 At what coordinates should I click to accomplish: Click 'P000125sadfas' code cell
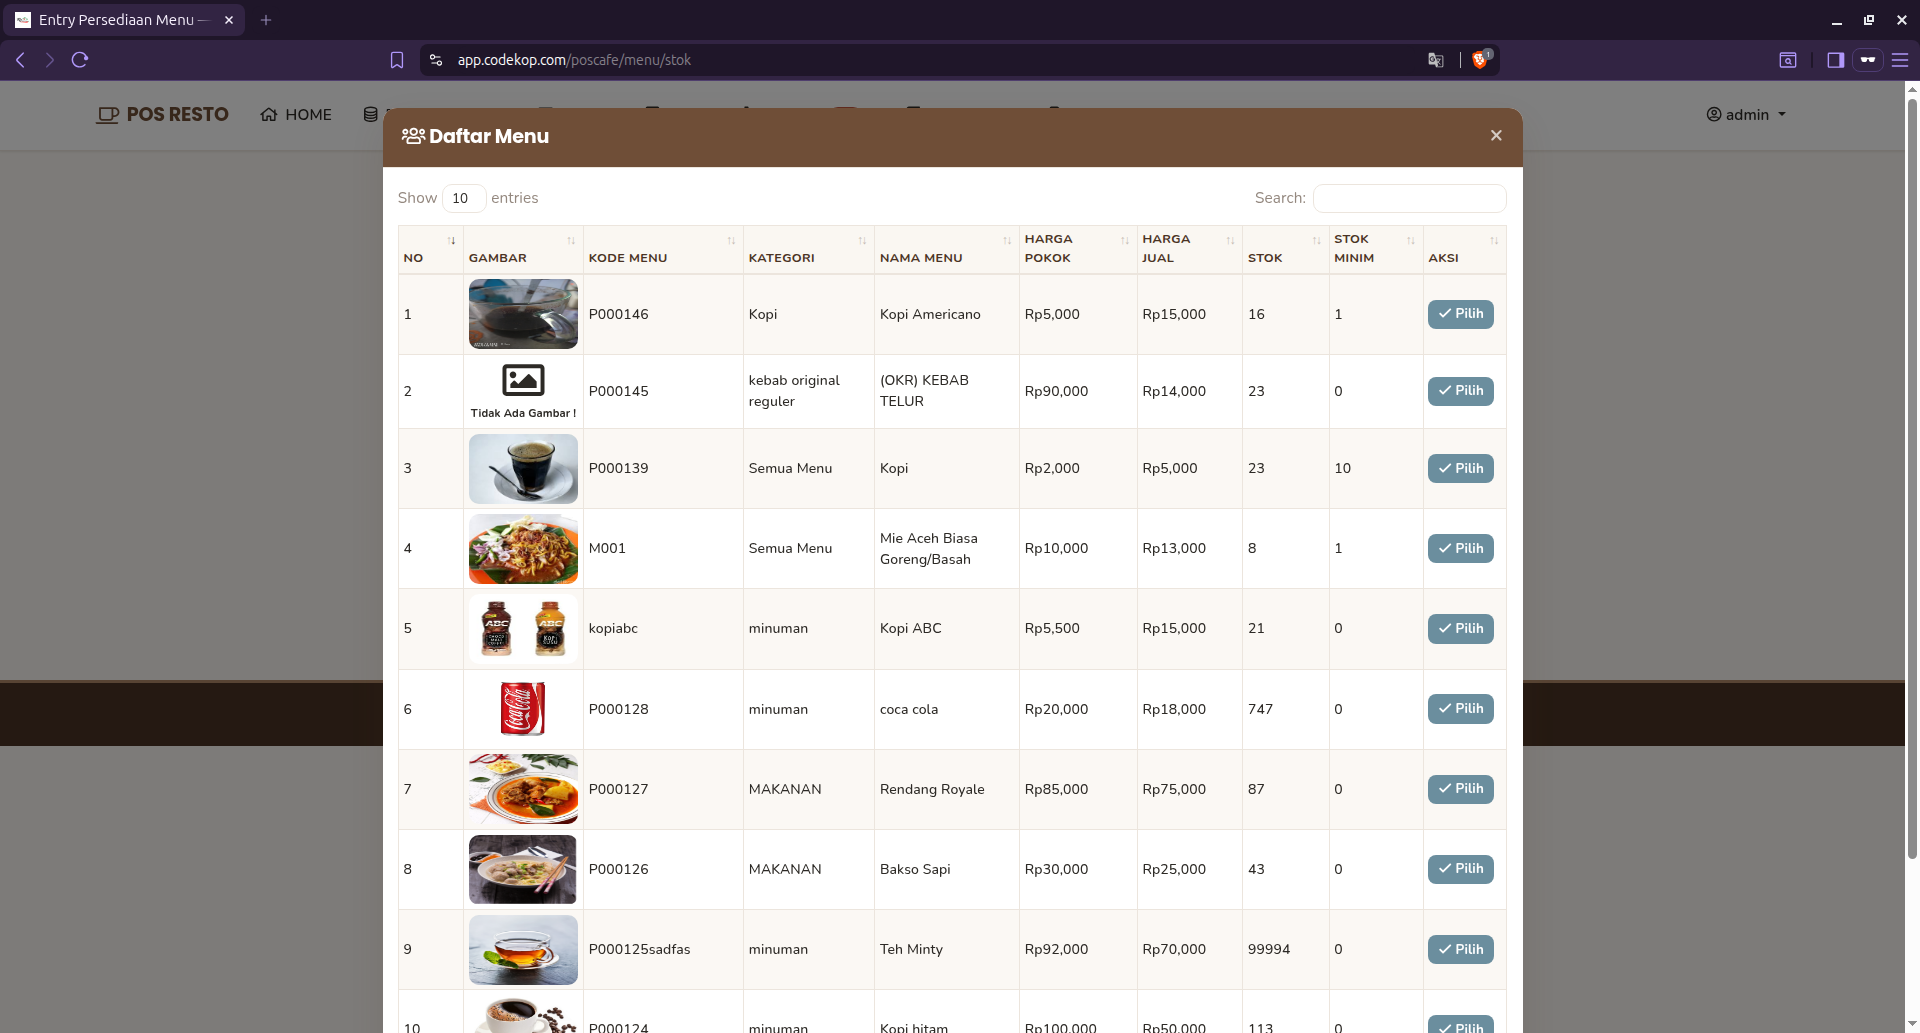663,949
